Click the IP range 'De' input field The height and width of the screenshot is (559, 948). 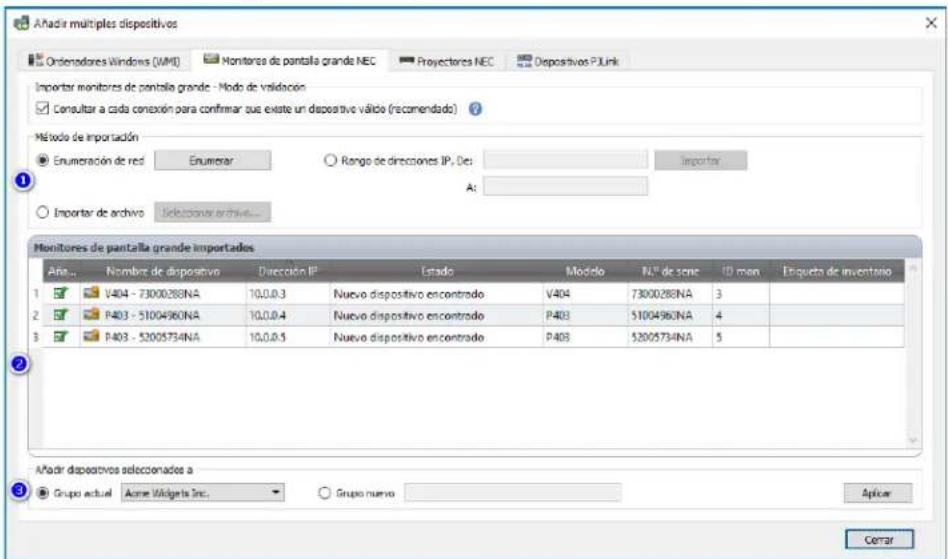[565, 160]
